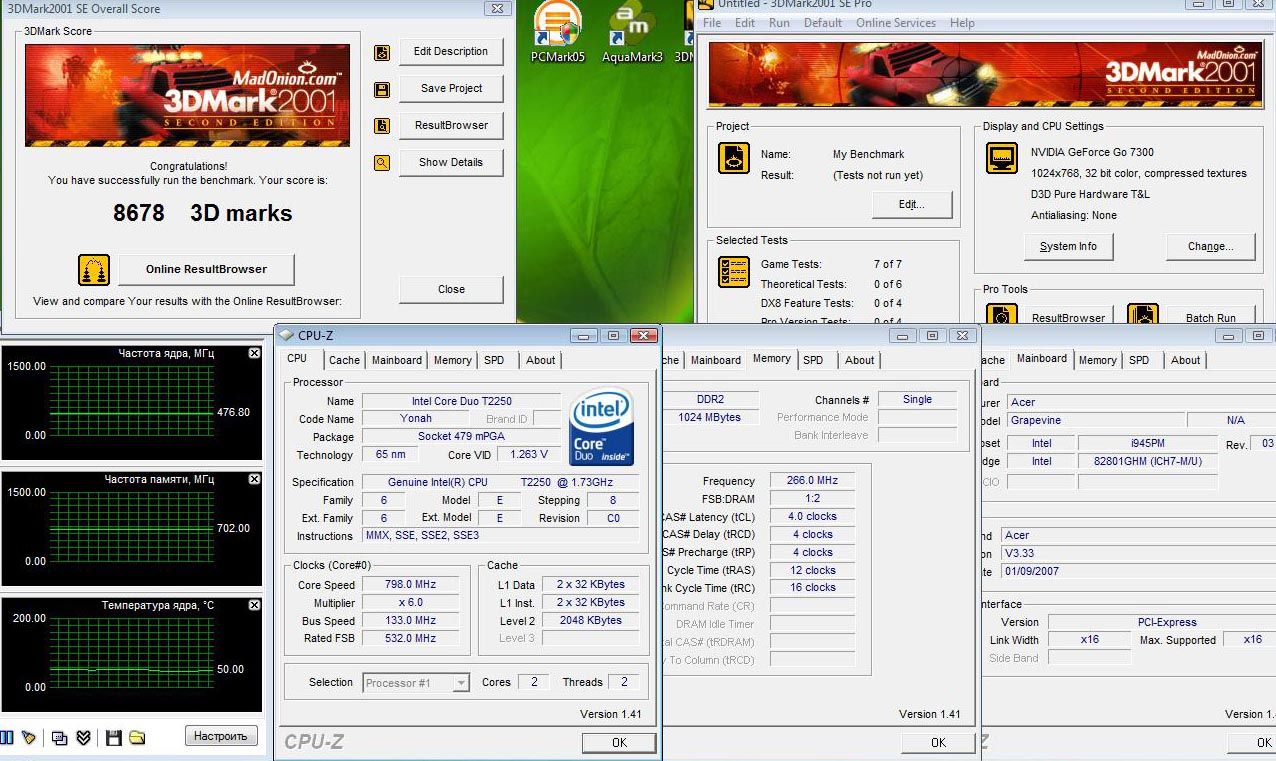Click the Level 2 cache value 2048 KBytes
This screenshot has width=1276, height=761.
(592, 621)
